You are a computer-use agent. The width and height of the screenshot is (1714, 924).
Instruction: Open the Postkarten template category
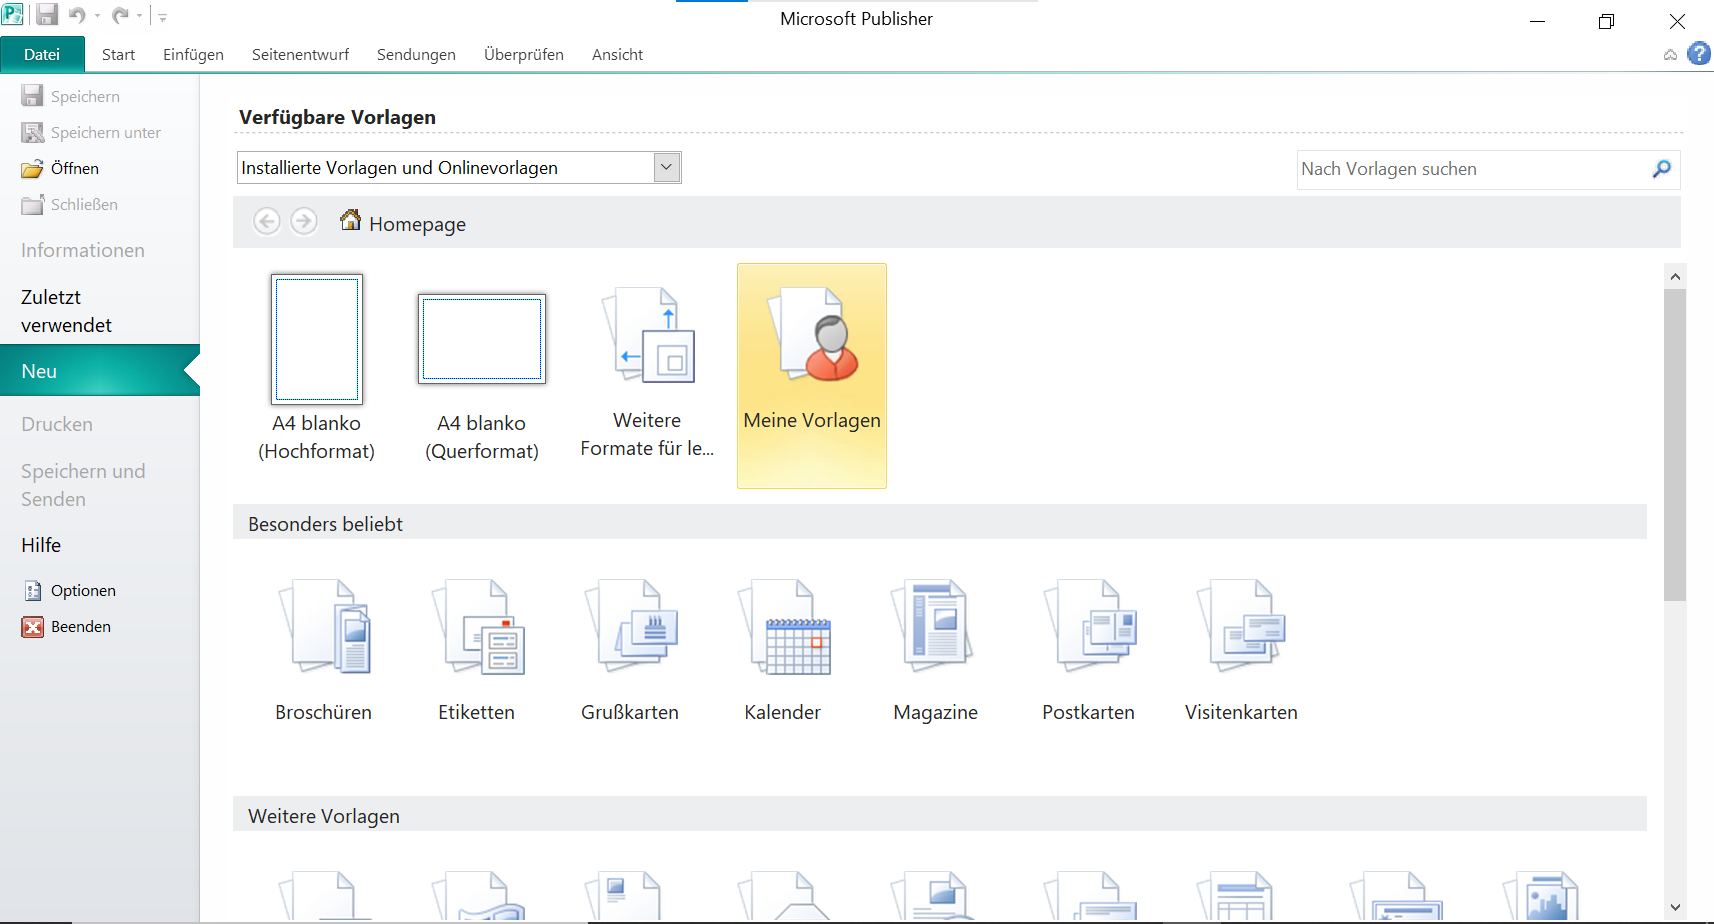click(x=1088, y=650)
